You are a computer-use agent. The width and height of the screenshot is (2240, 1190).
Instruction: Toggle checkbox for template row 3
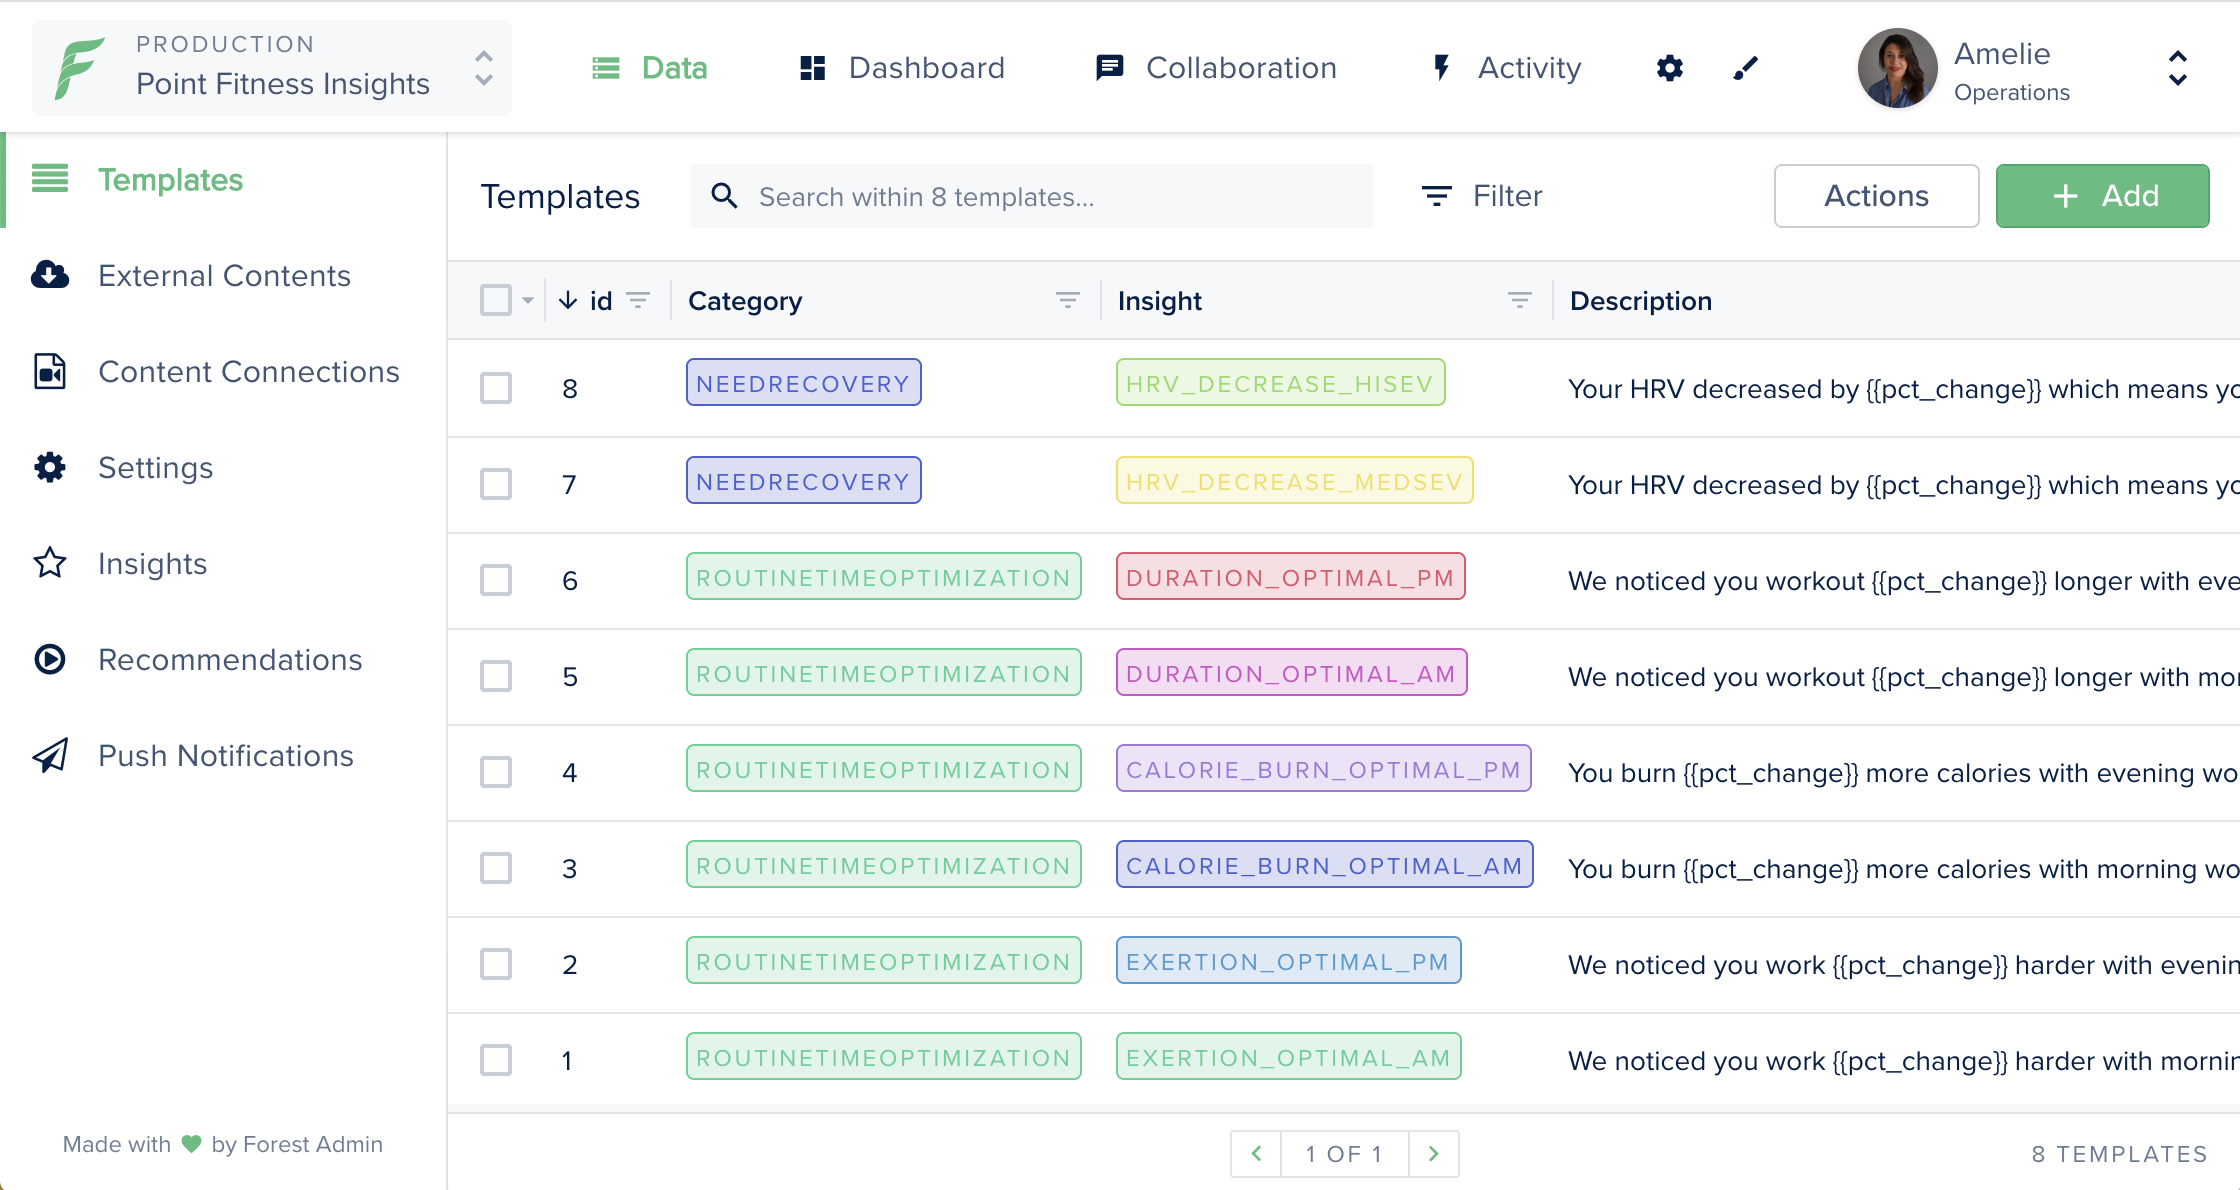click(496, 867)
